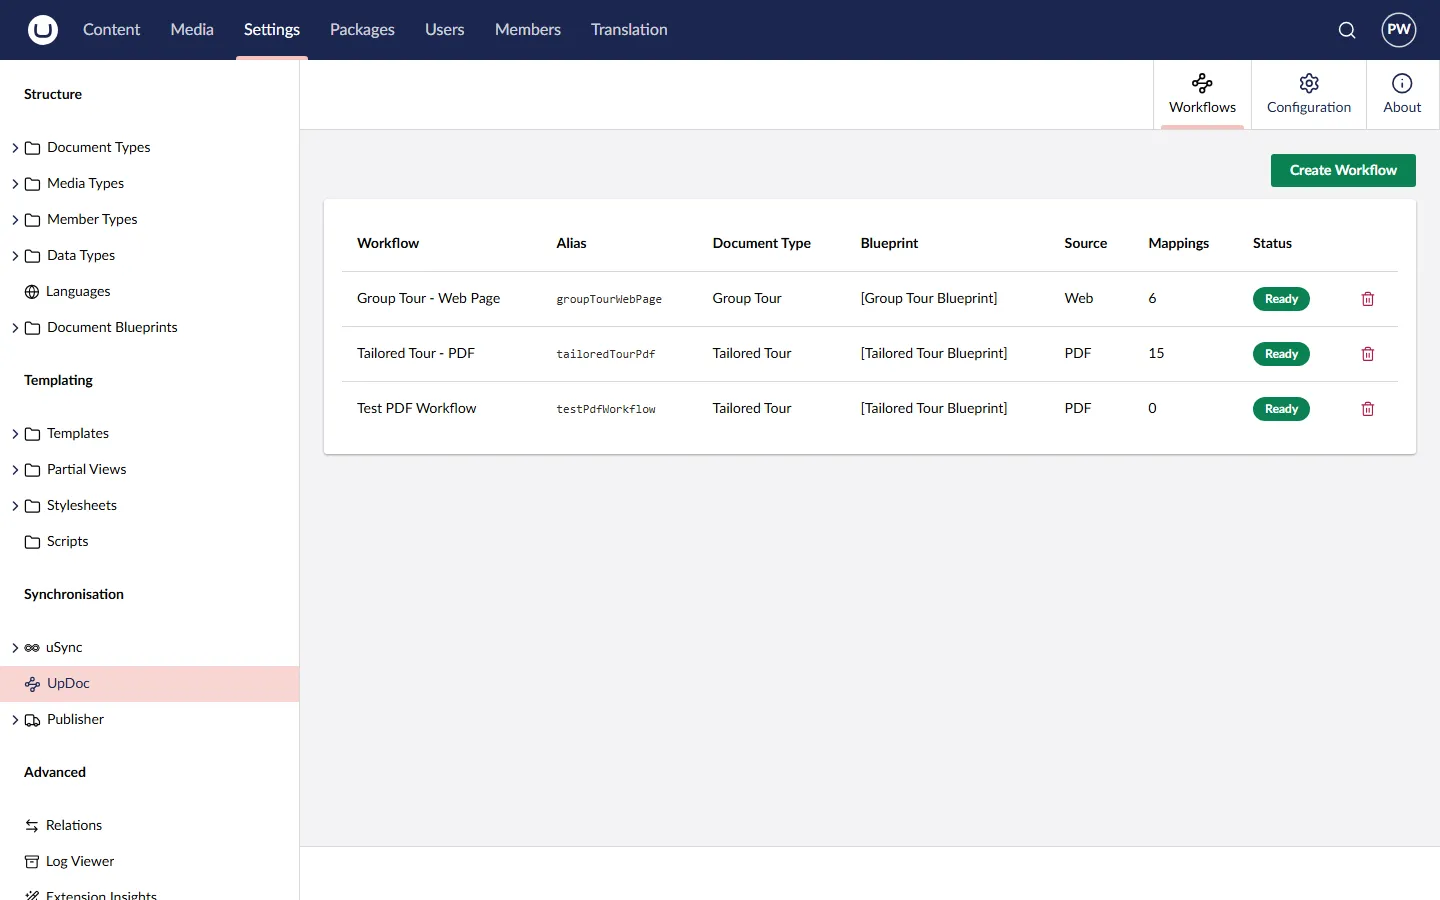Screen dimensions: 1440x900
Task: Delete the Tailored Tour - PDF workflow
Action: click(1368, 354)
